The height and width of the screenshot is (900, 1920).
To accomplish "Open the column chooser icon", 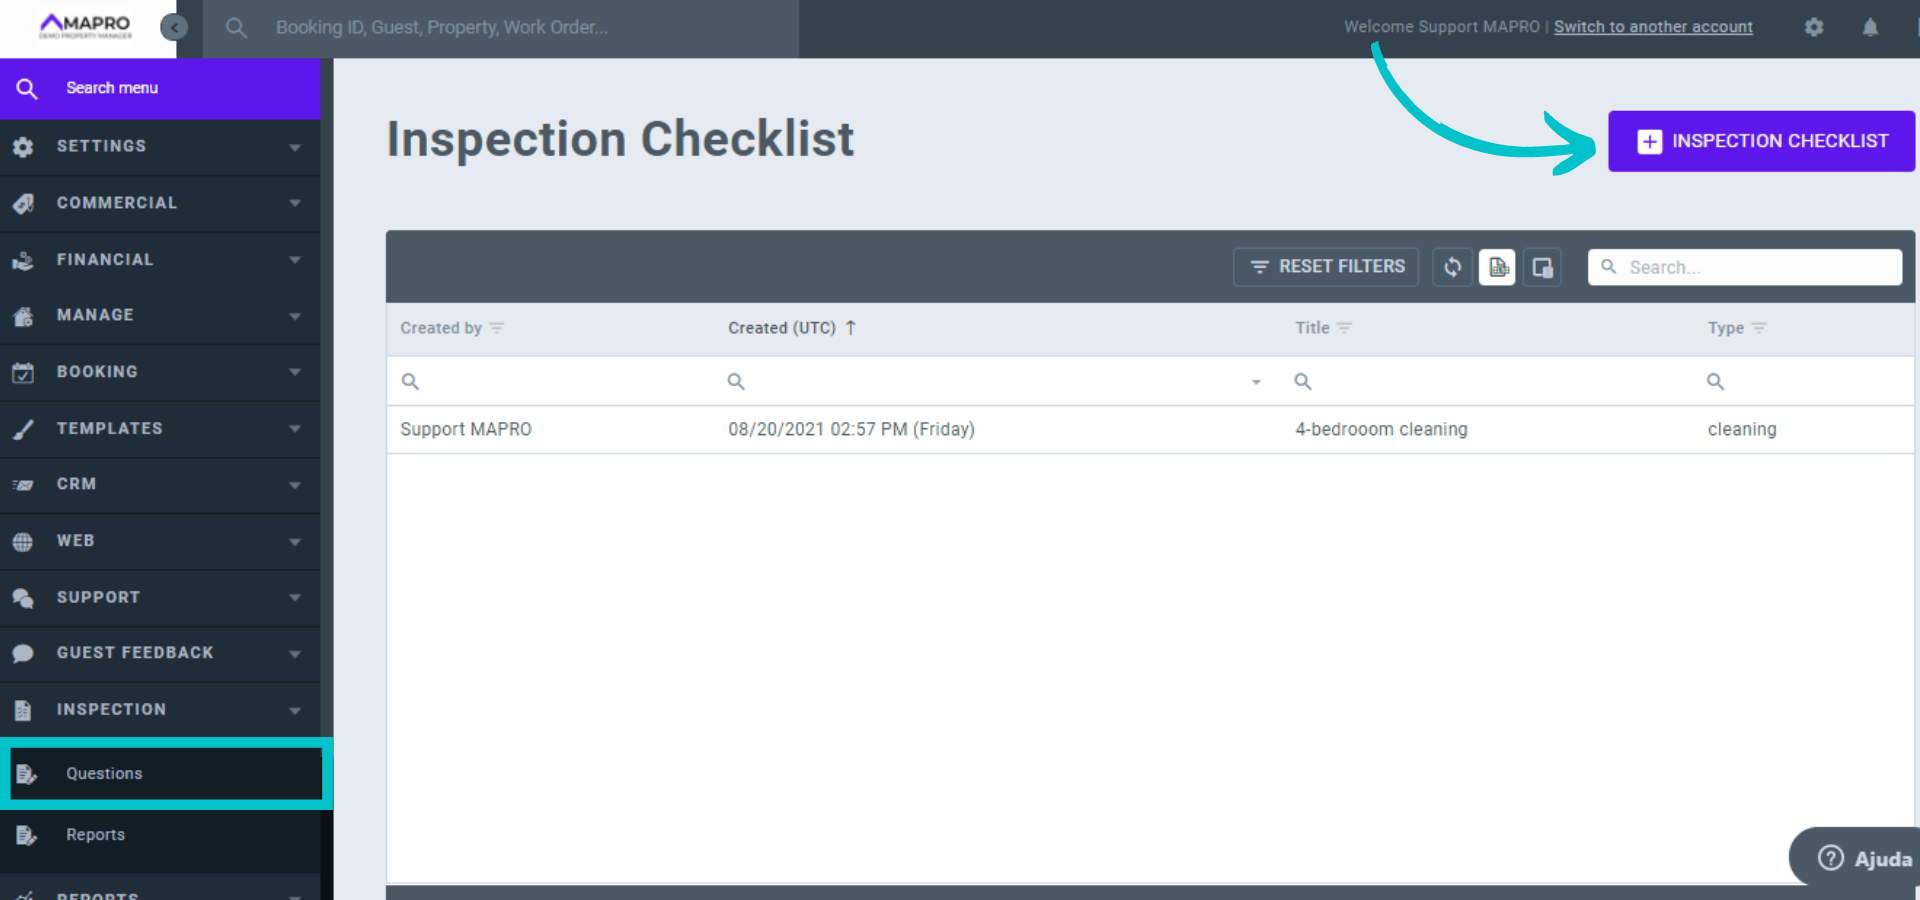I will (x=1542, y=267).
